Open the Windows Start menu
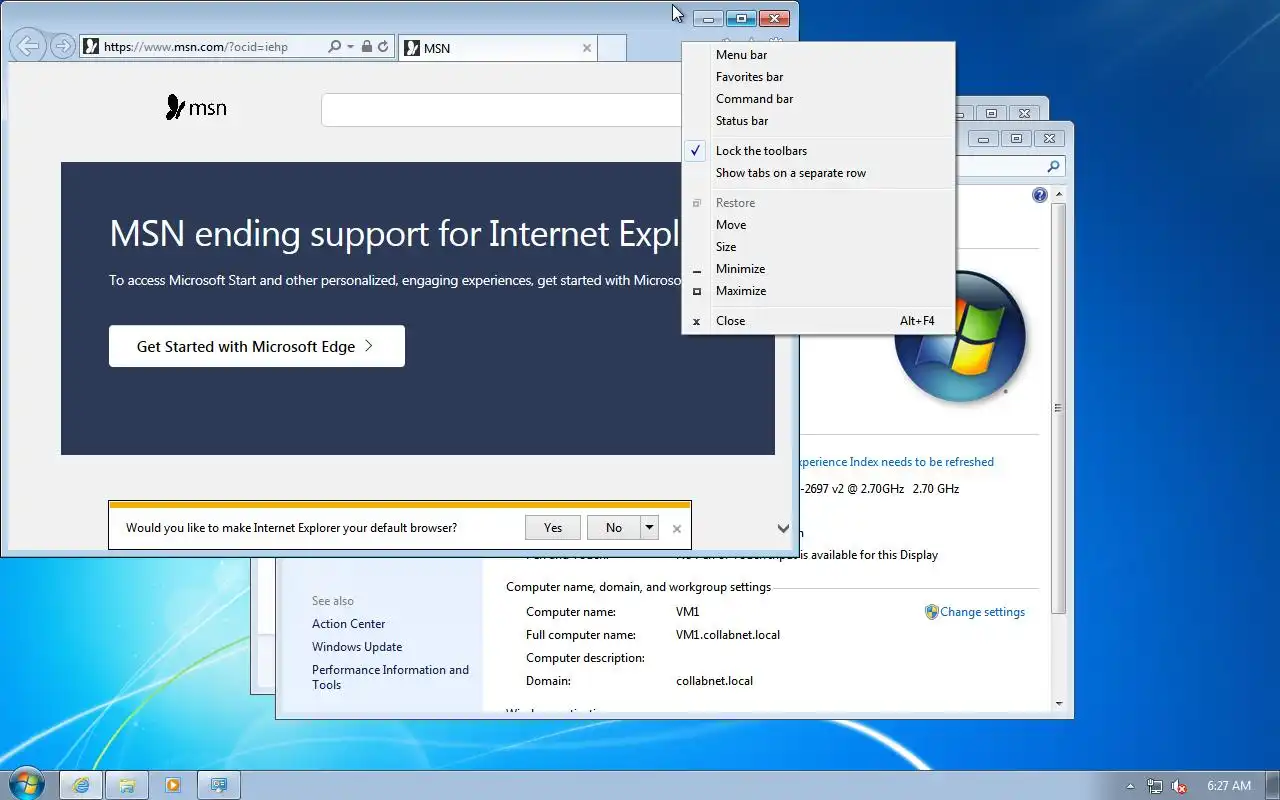Image resolution: width=1280 pixels, height=800 pixels. click(x=26, y=784)
